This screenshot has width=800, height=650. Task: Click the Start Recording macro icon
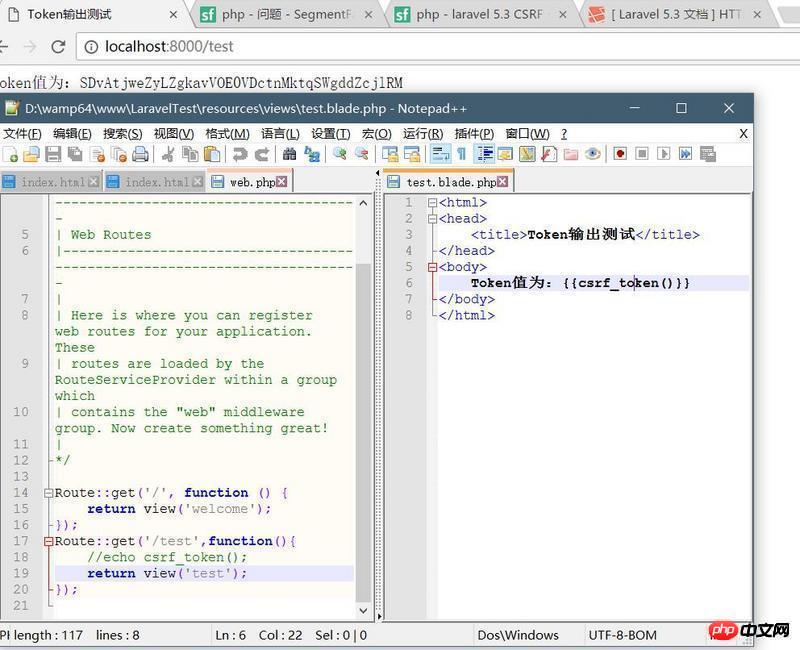[x=620, y=154]
